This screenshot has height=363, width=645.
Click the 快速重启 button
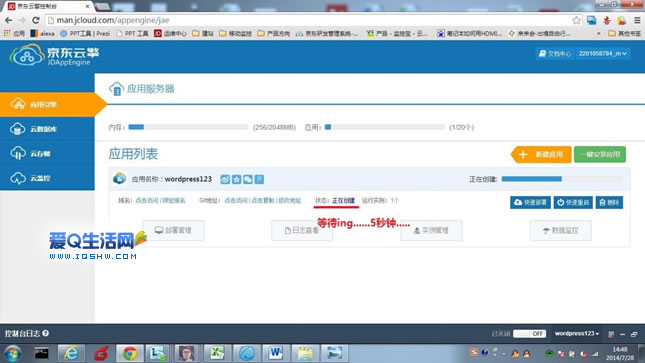click(573, 202)
